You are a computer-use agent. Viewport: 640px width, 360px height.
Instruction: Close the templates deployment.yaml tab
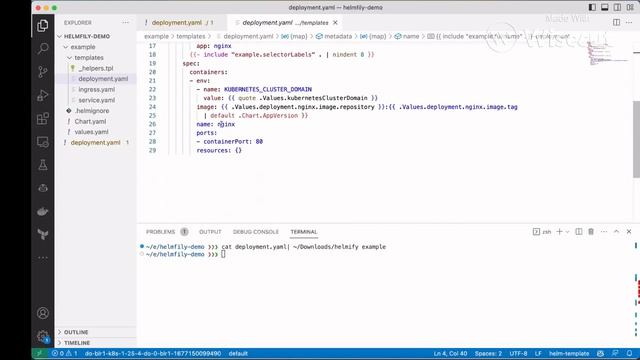[x=335, y=23]
